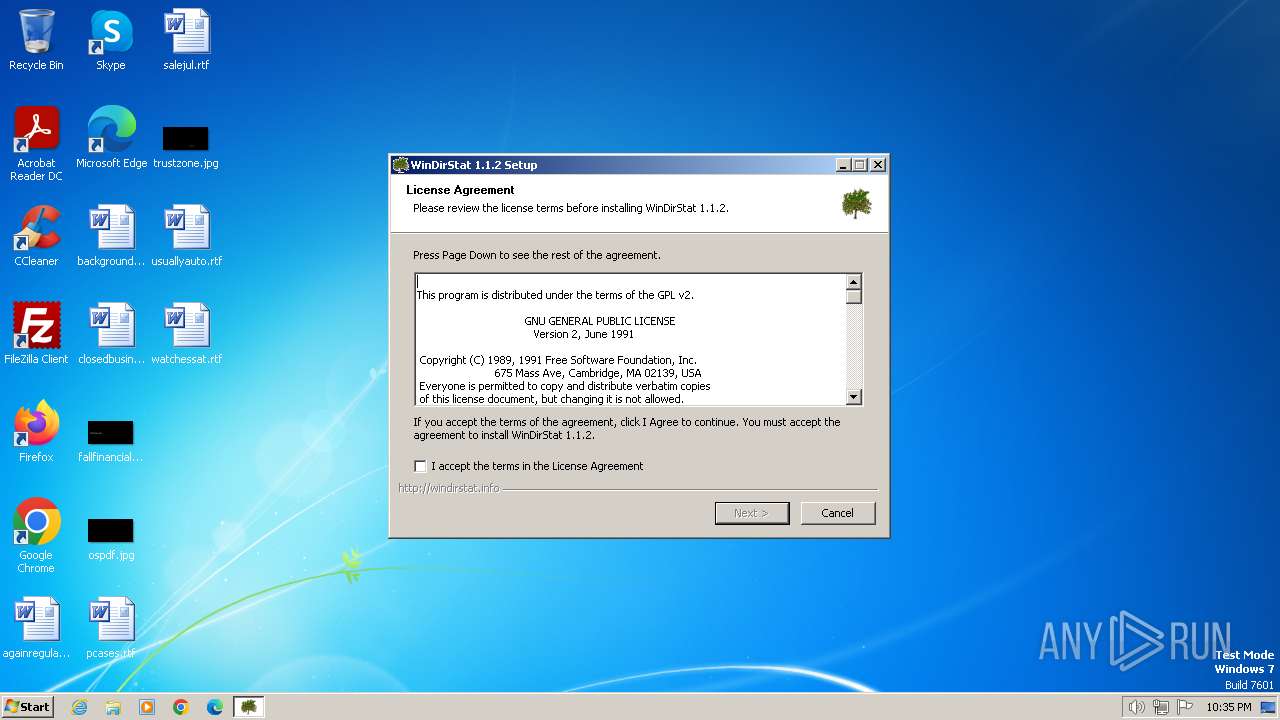Click inside the license agreement text box
The height and width of the screenshot is (720, 1280).
[x=631, y=340]
